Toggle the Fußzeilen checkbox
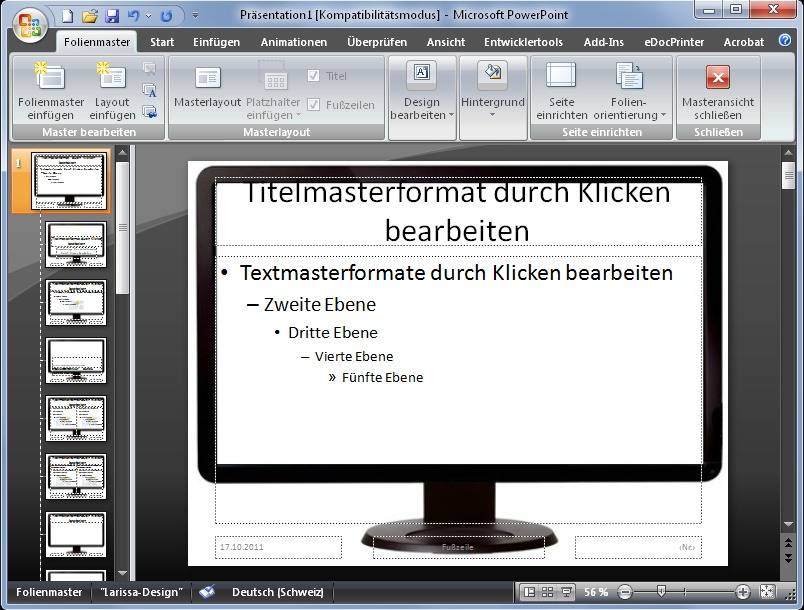 (315, 102)
